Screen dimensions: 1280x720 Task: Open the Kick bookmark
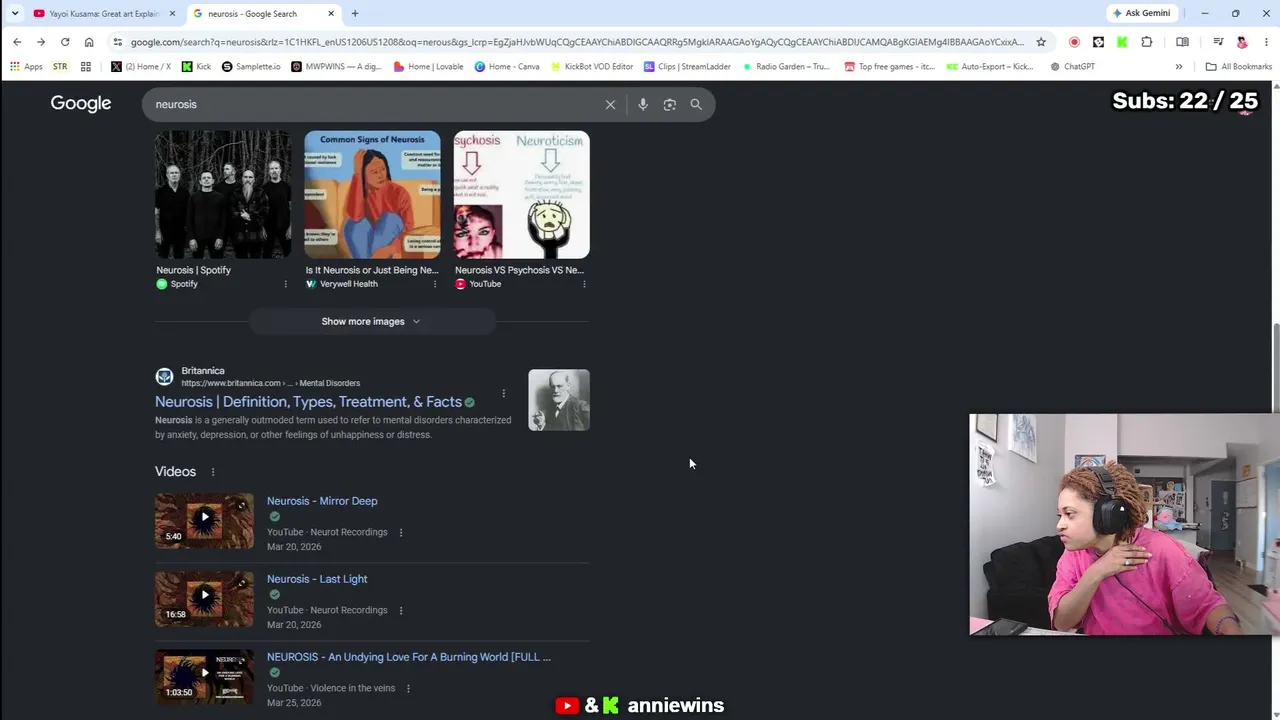[x=197, y=67]
